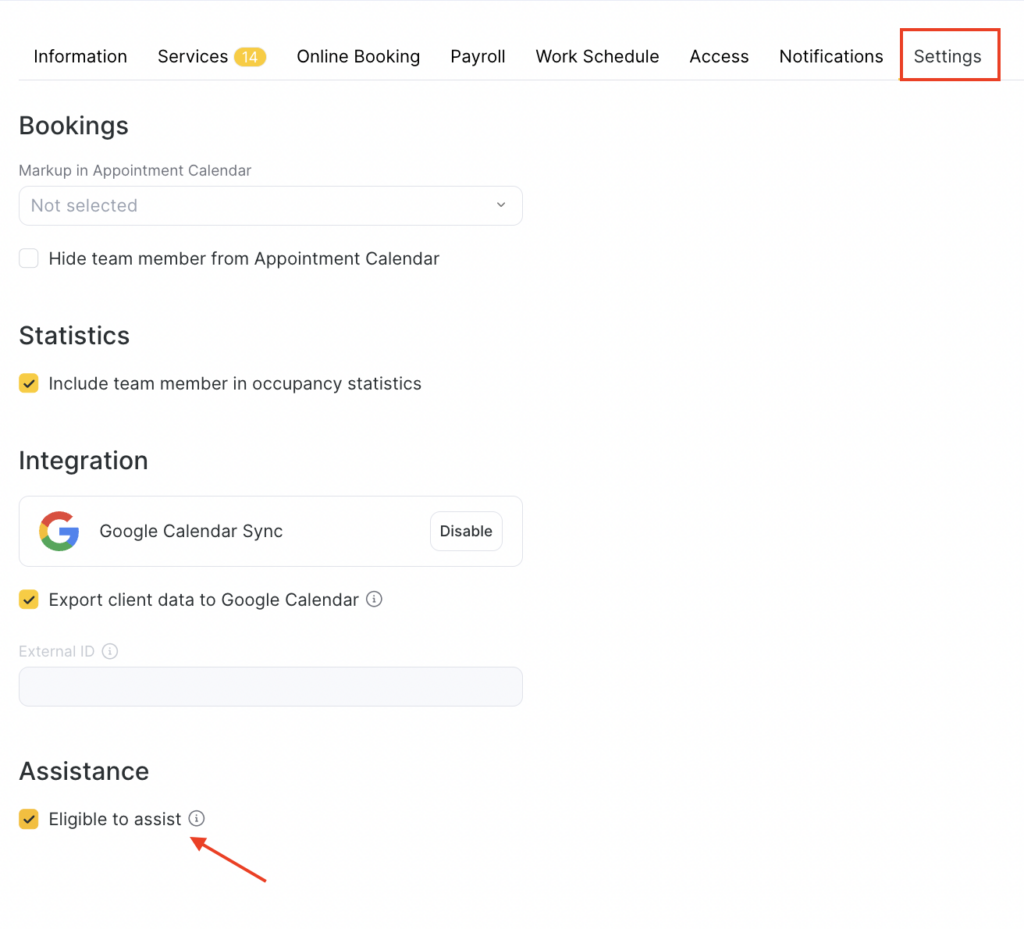Click the External ID input field
This screenshot has height=929, width=1024.
coord(270,687)
